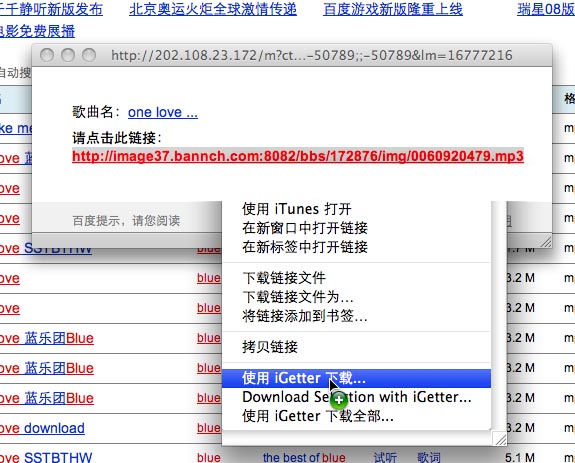The height and width of the screenshot is (463, 575).
Task: Click the 歌曲名： label in popup
Action: [96, 112]
